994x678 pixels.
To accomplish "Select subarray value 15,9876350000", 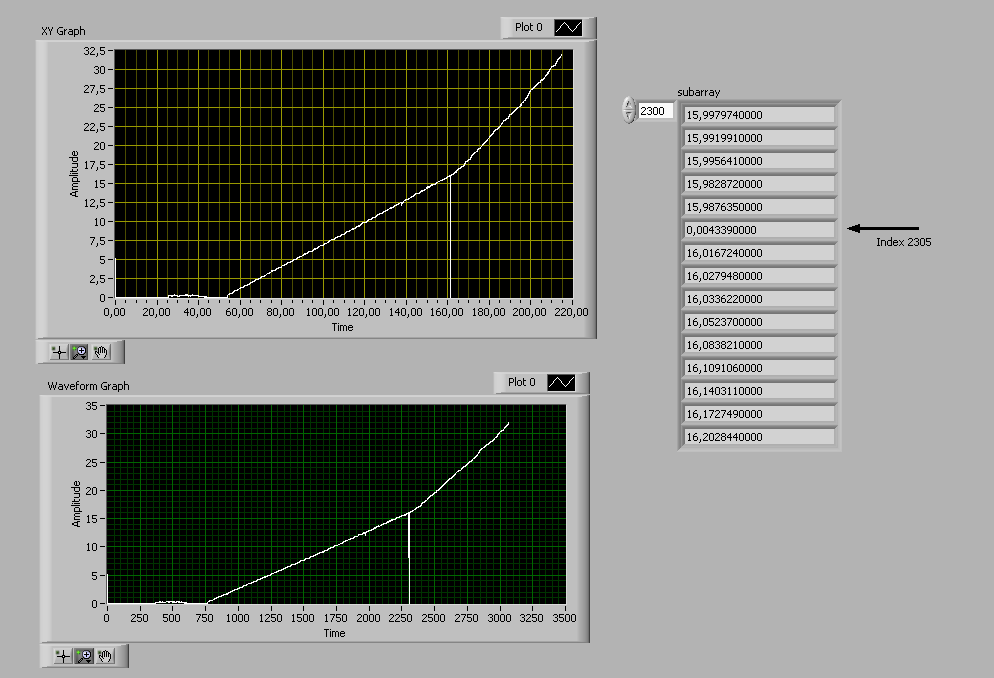I will click(759, 207).
